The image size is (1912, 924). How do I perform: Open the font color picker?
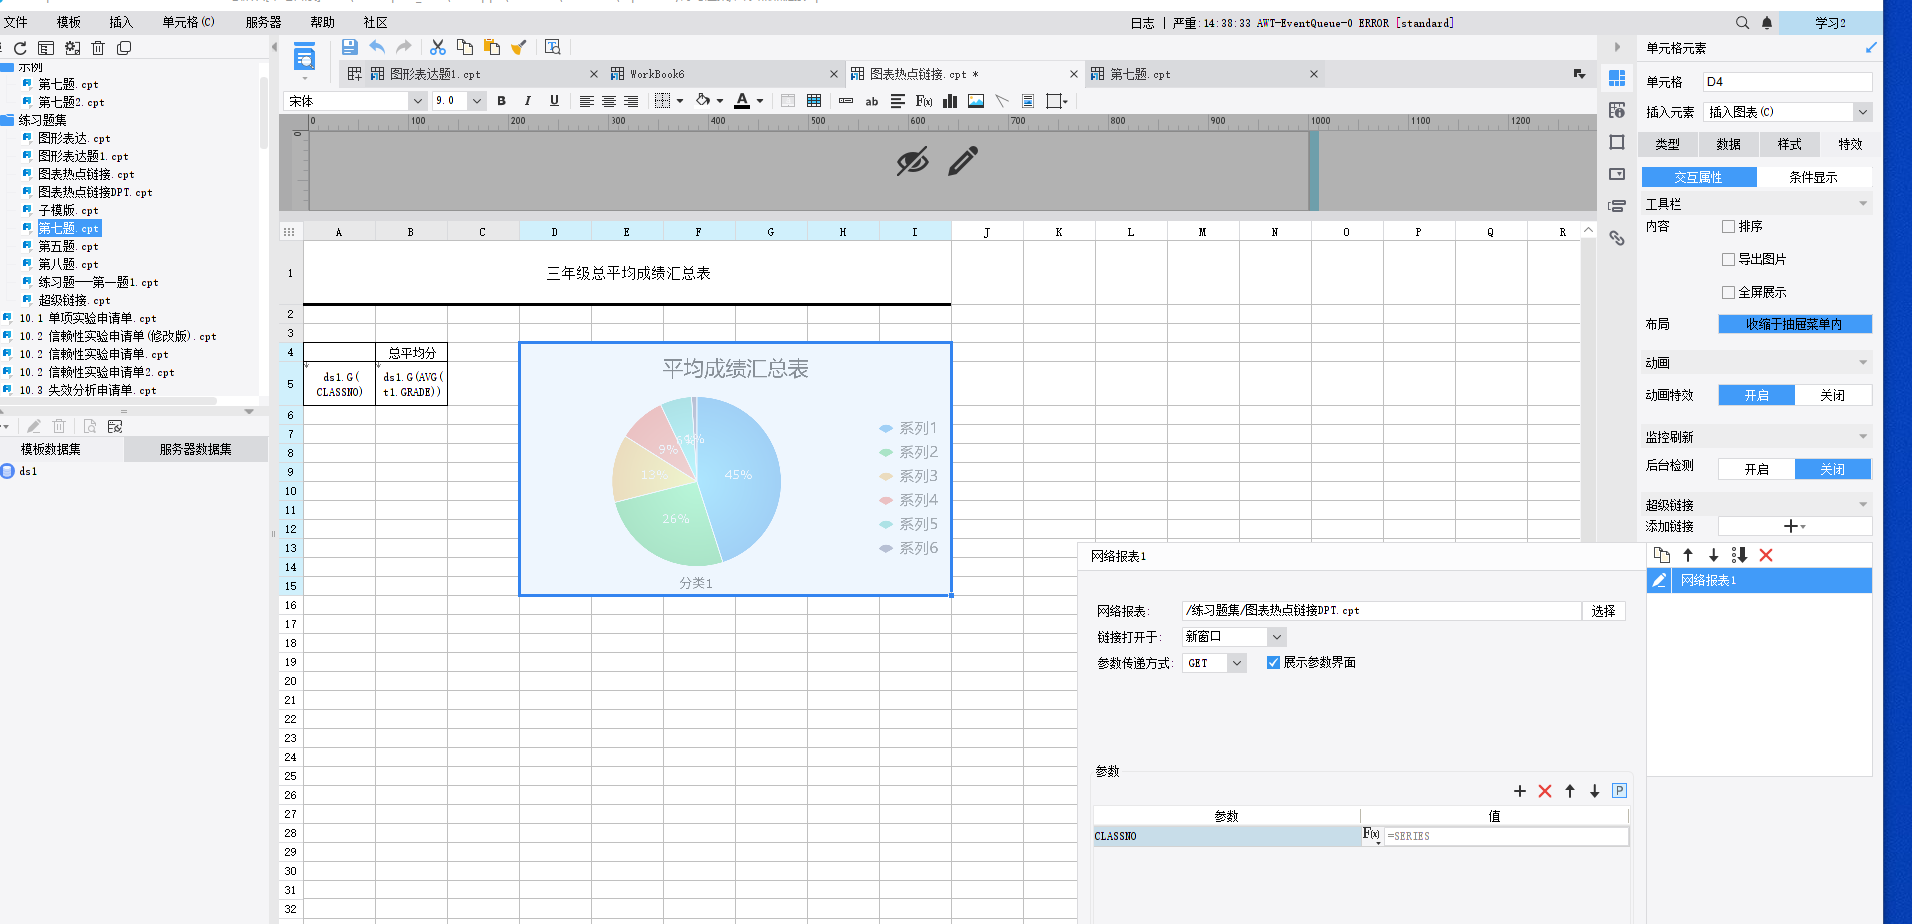pyautogui.click(x=748, y=101)
